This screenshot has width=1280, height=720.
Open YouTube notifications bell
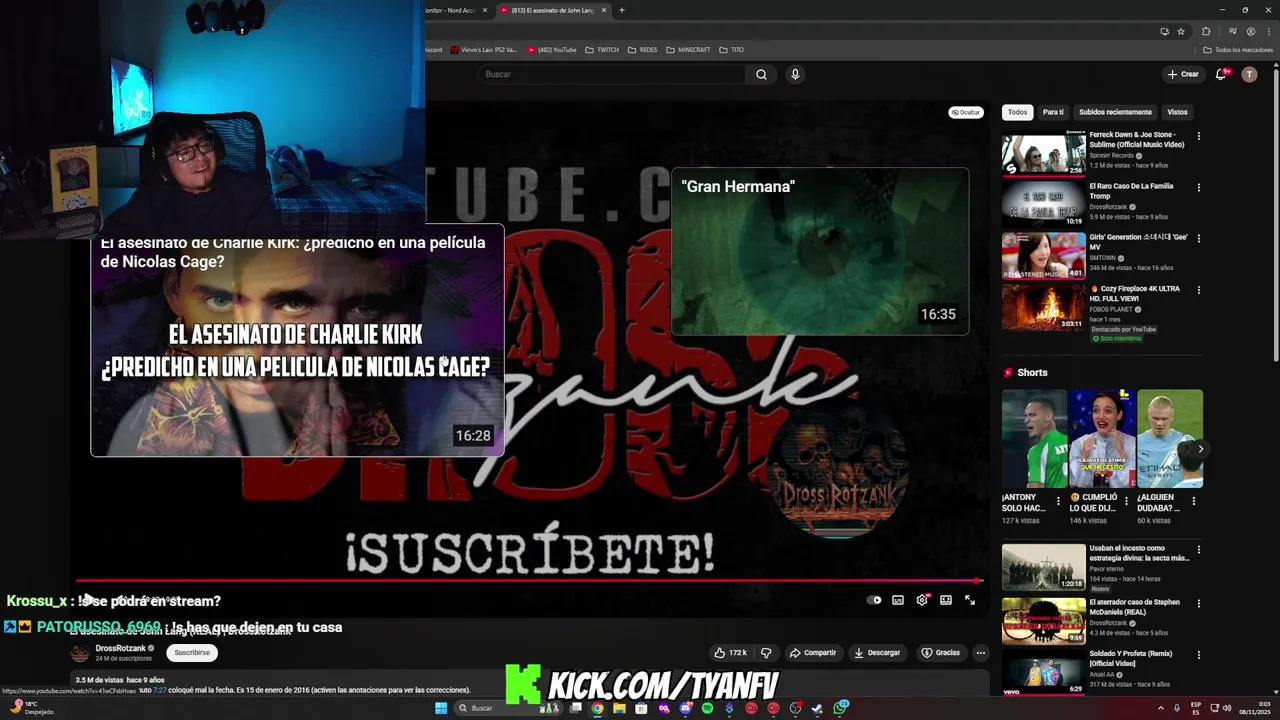[x=1221, y=74]
